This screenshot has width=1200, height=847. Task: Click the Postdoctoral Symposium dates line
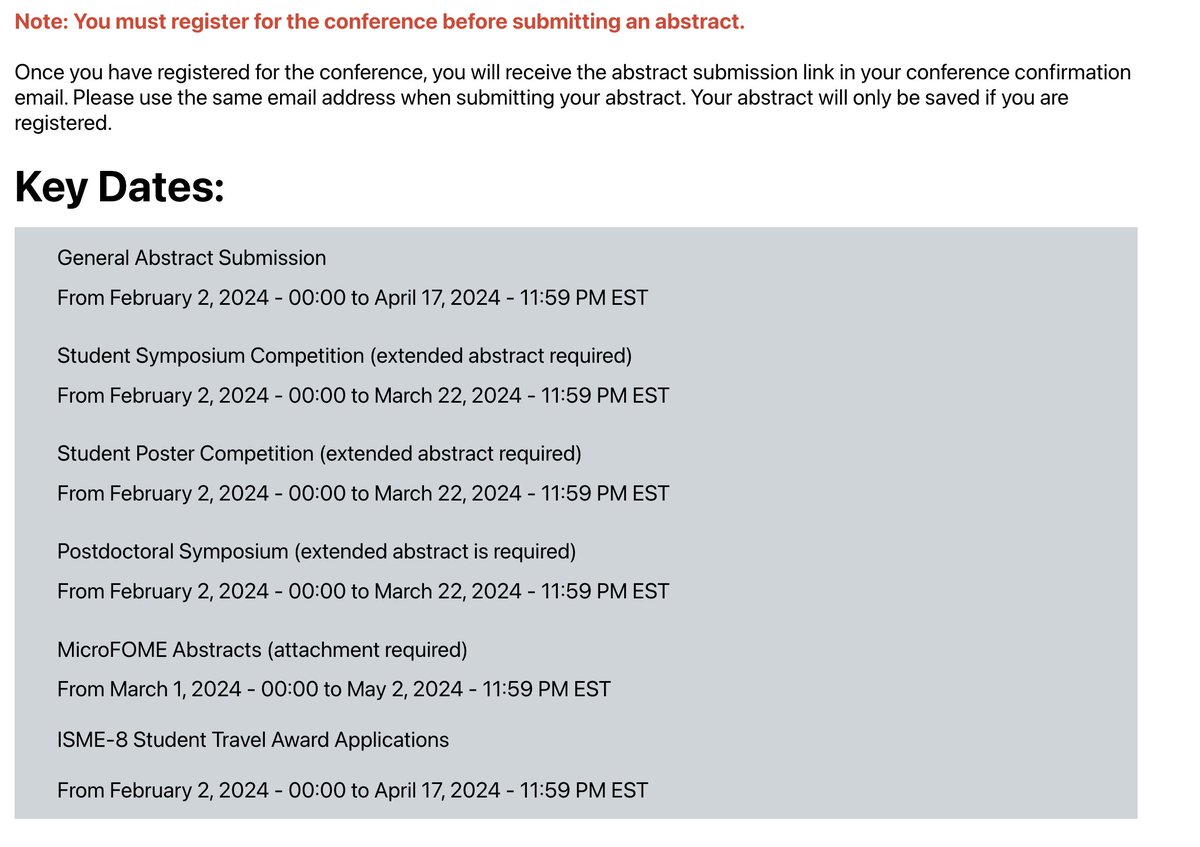[x=363, y=591]
